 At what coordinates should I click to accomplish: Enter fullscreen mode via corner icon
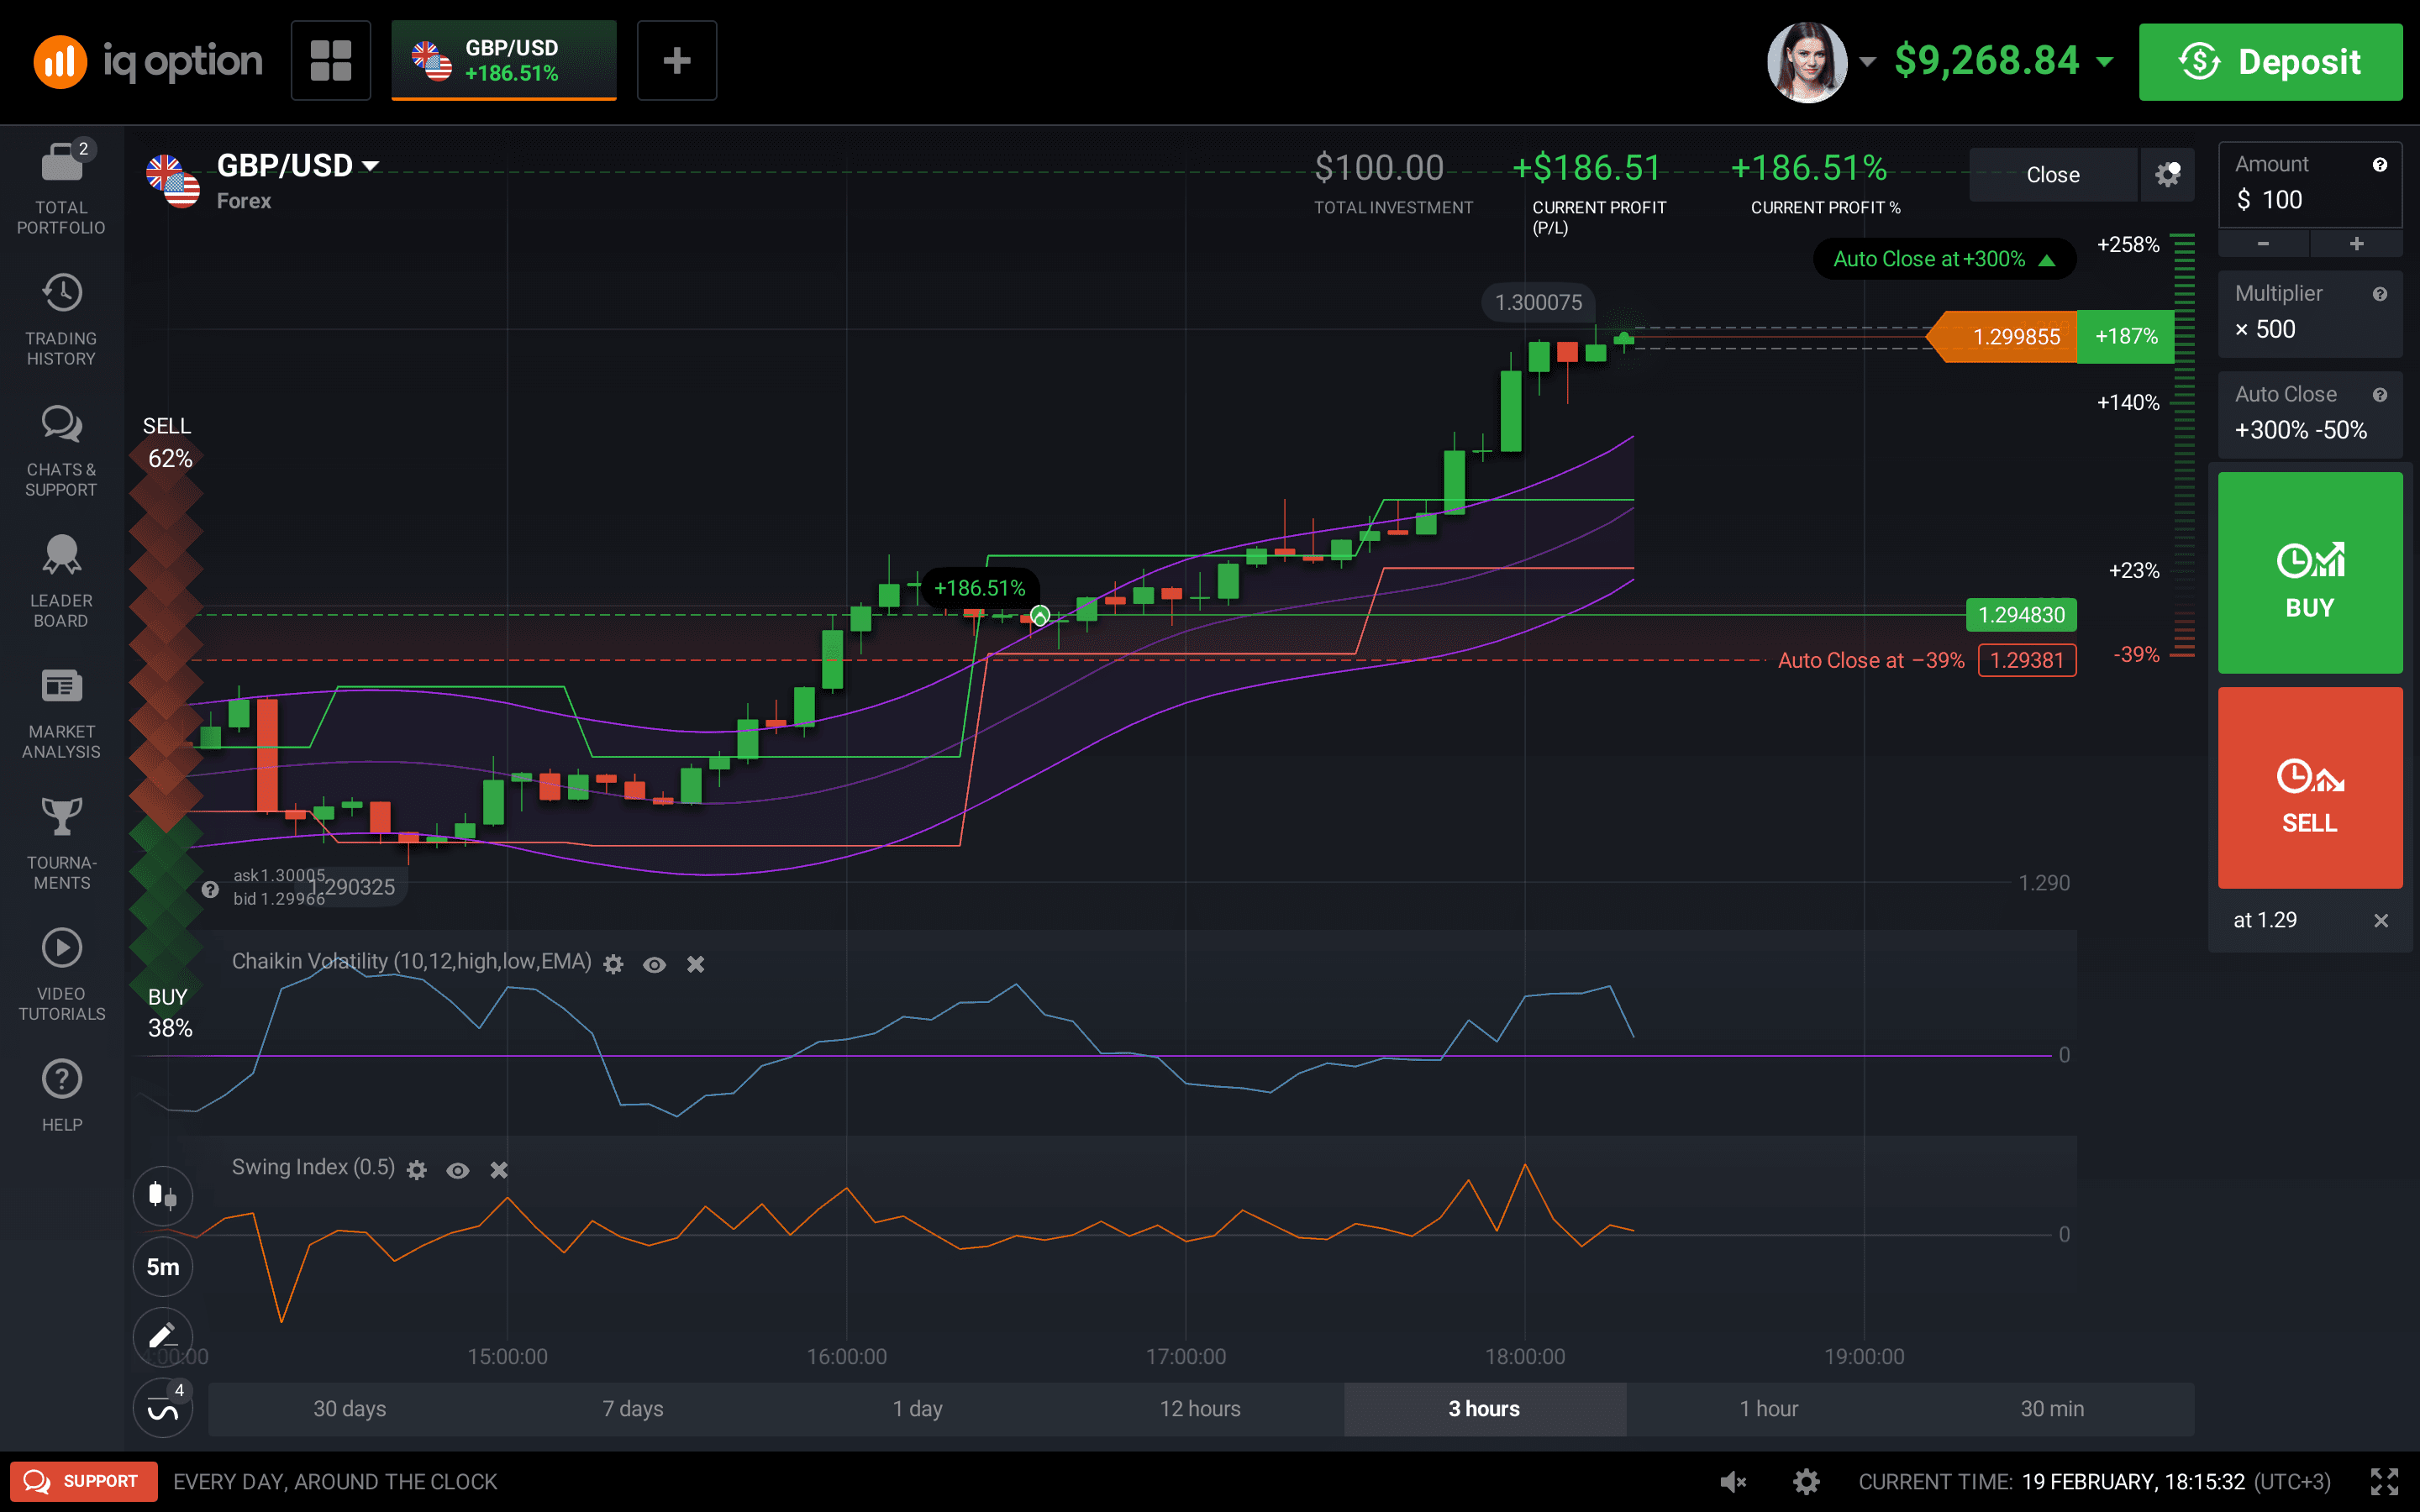point(2384,1481)
